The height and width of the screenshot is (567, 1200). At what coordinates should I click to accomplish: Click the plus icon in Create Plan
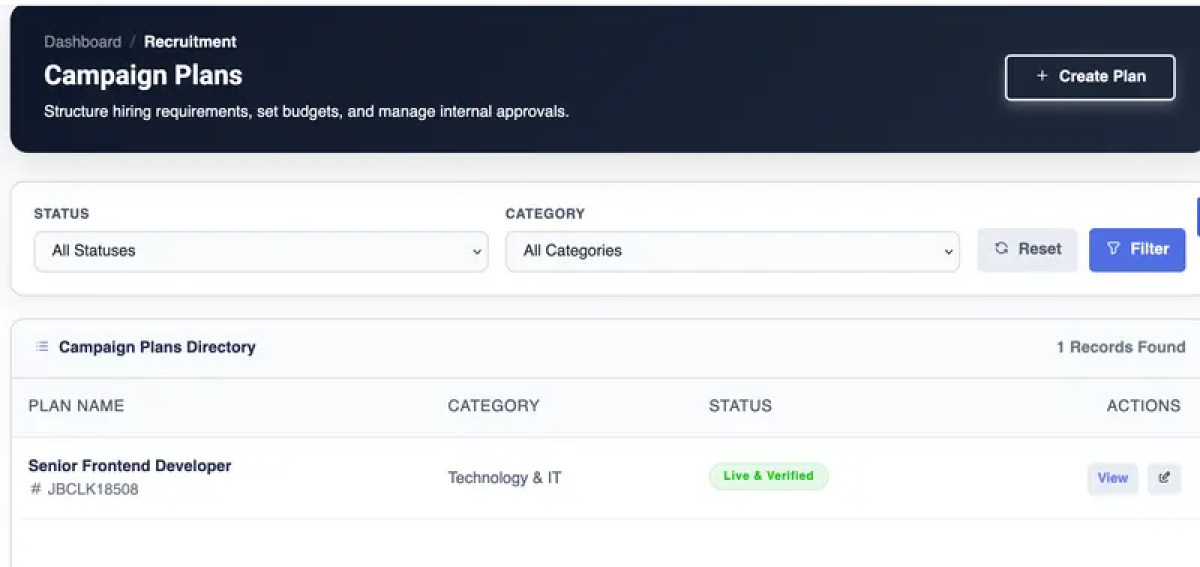[x=1042, y=76]
